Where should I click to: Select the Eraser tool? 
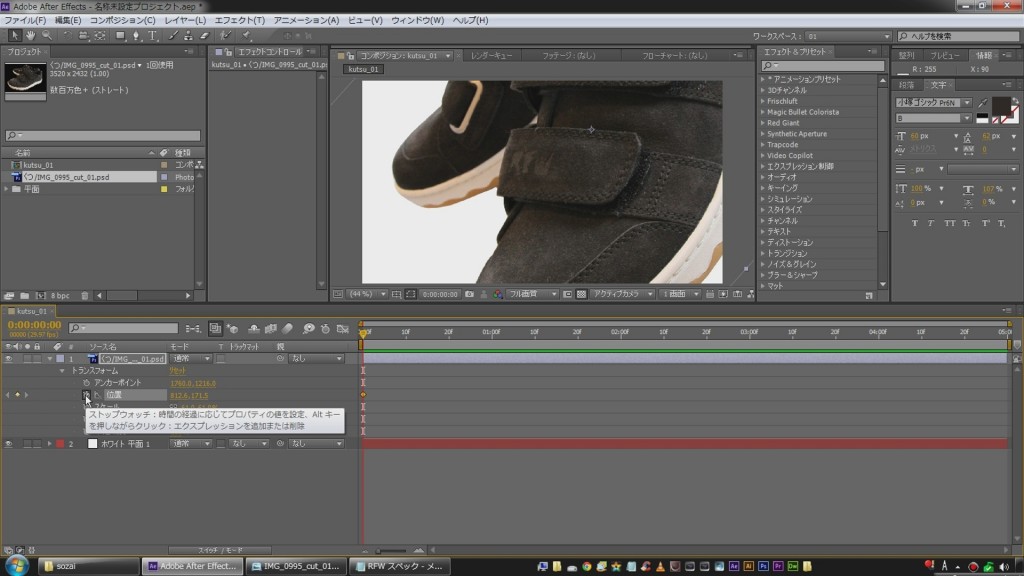tap(204, 36)
